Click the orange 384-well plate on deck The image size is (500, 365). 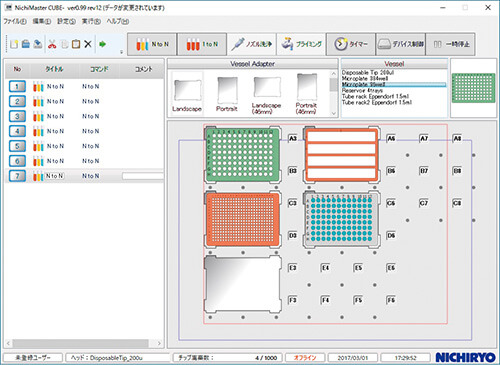tap(242, 219)
